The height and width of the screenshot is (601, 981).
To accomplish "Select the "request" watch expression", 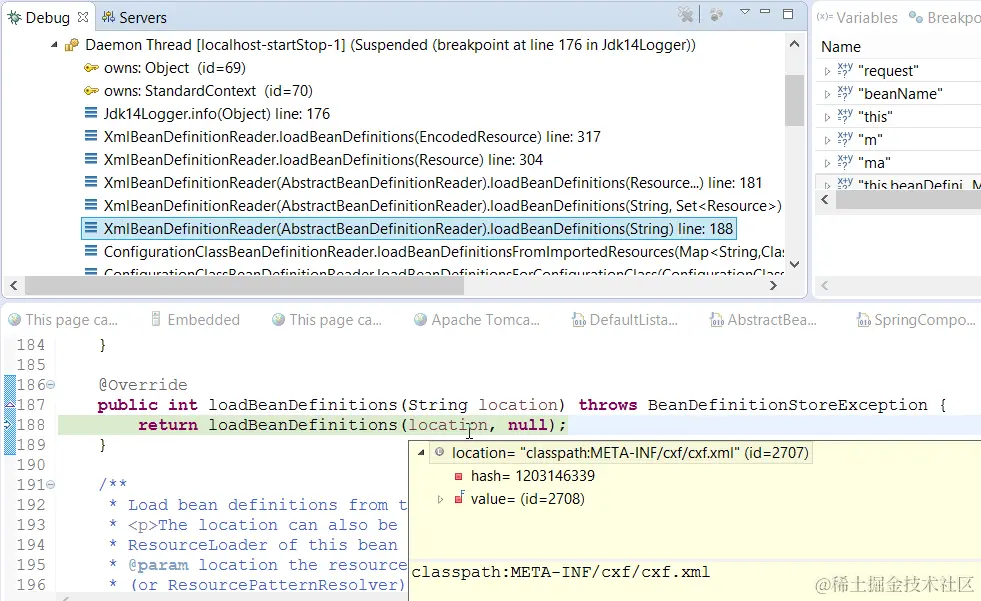I will (888, 71).
